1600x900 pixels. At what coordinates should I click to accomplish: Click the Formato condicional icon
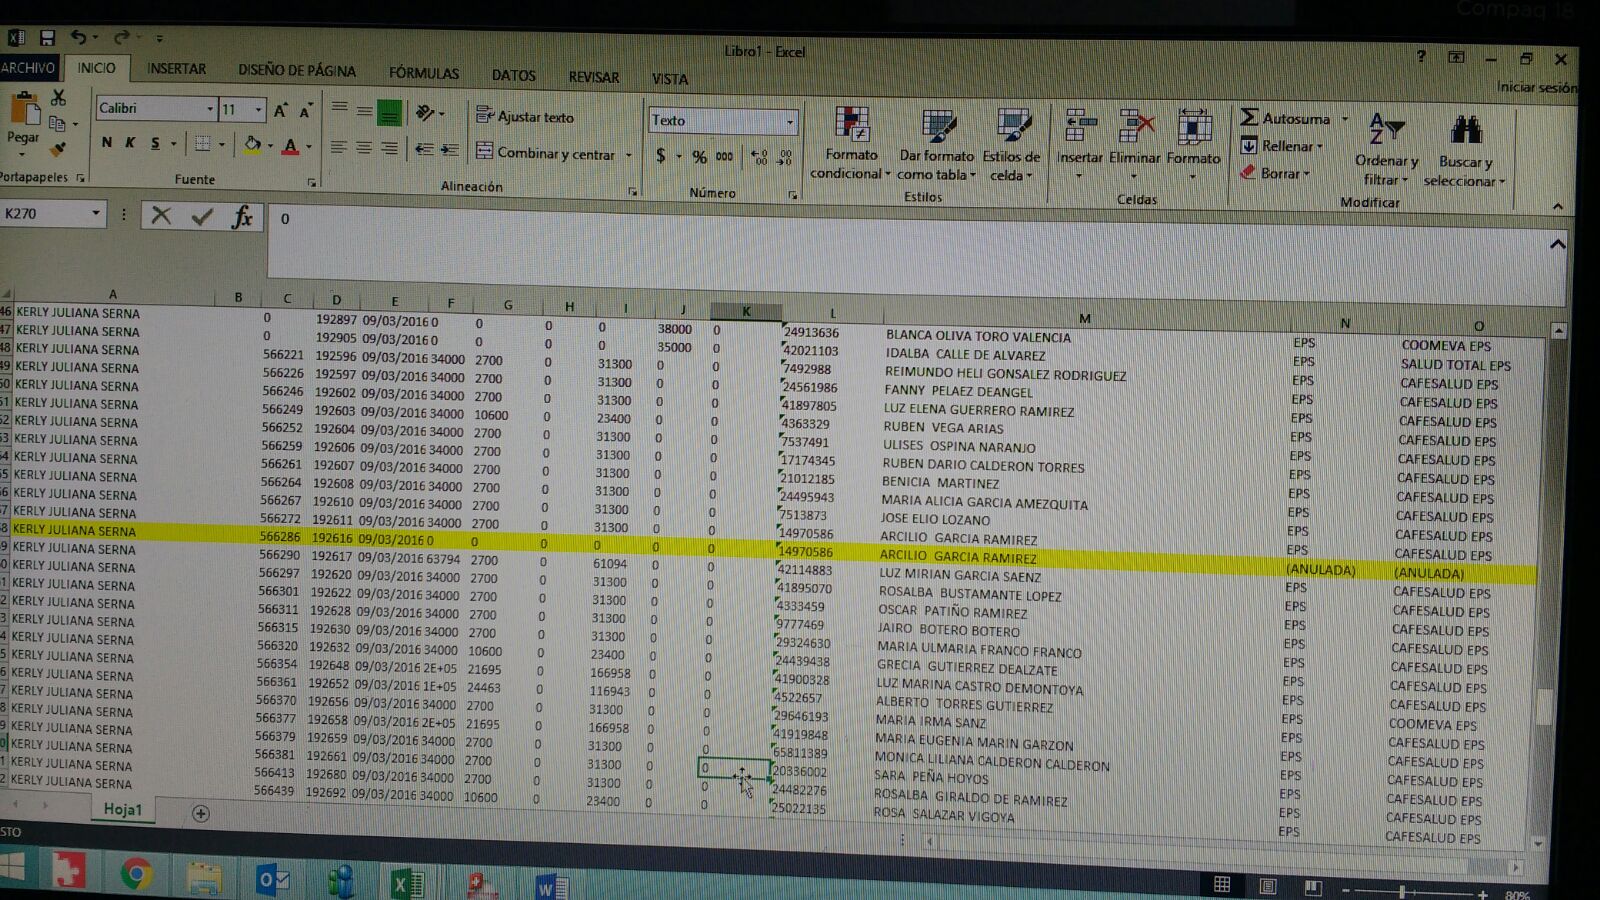pyautogui.click(x=852, y=126)
